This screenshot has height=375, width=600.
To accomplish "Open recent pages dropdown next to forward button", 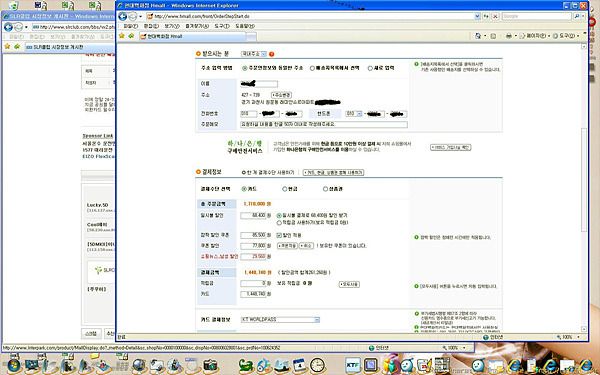I will 140,16.
